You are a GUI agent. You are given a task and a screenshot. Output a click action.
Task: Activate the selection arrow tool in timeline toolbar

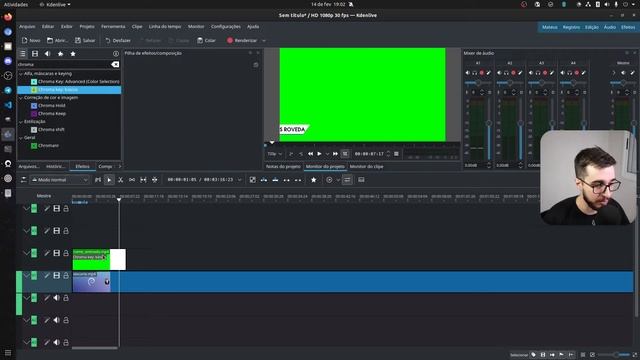click(x=109, y=180)
